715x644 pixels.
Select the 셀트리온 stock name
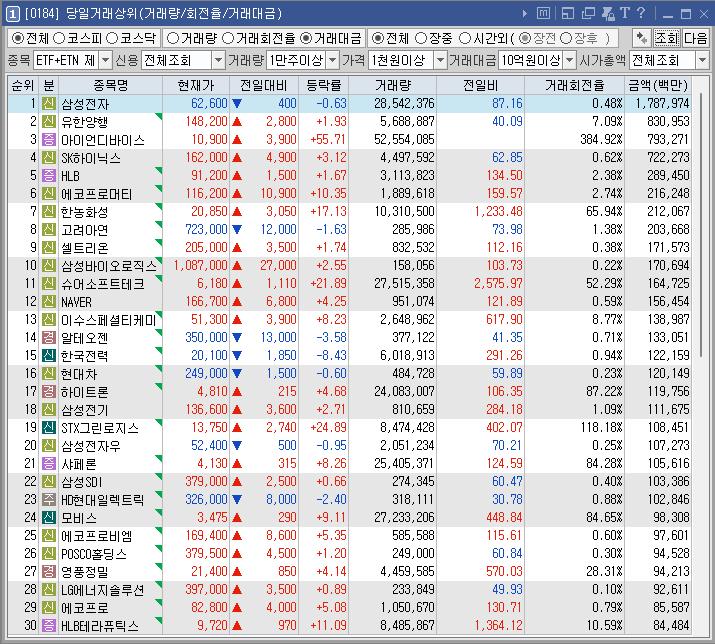point(85,248)
